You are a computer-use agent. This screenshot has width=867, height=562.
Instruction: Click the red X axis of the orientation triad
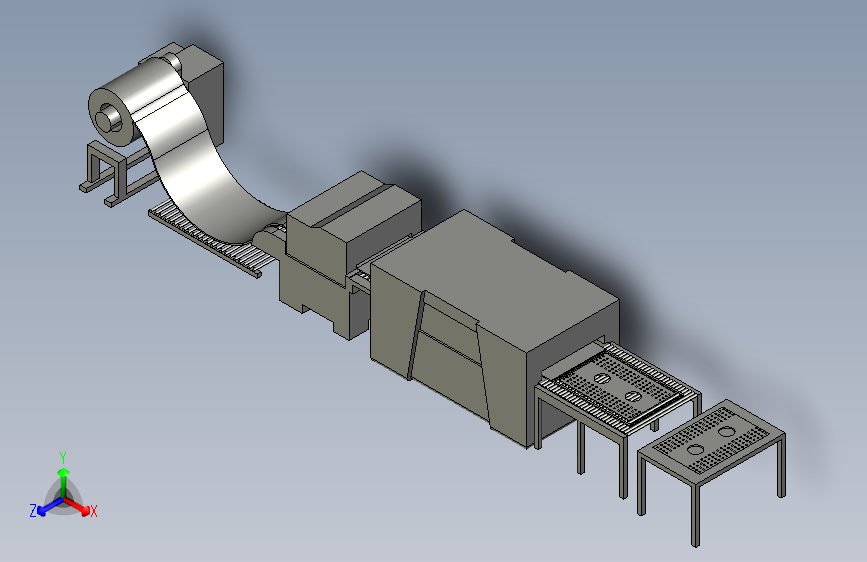(77, 506)
